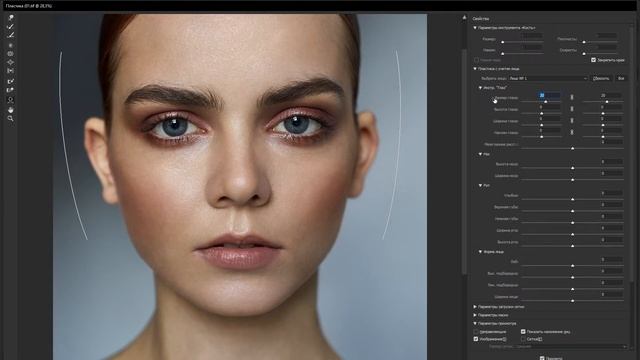The width and height of the screenshot is (640, 360).
Task: Click the right Eye Width slider
Action: click(603, 125)
